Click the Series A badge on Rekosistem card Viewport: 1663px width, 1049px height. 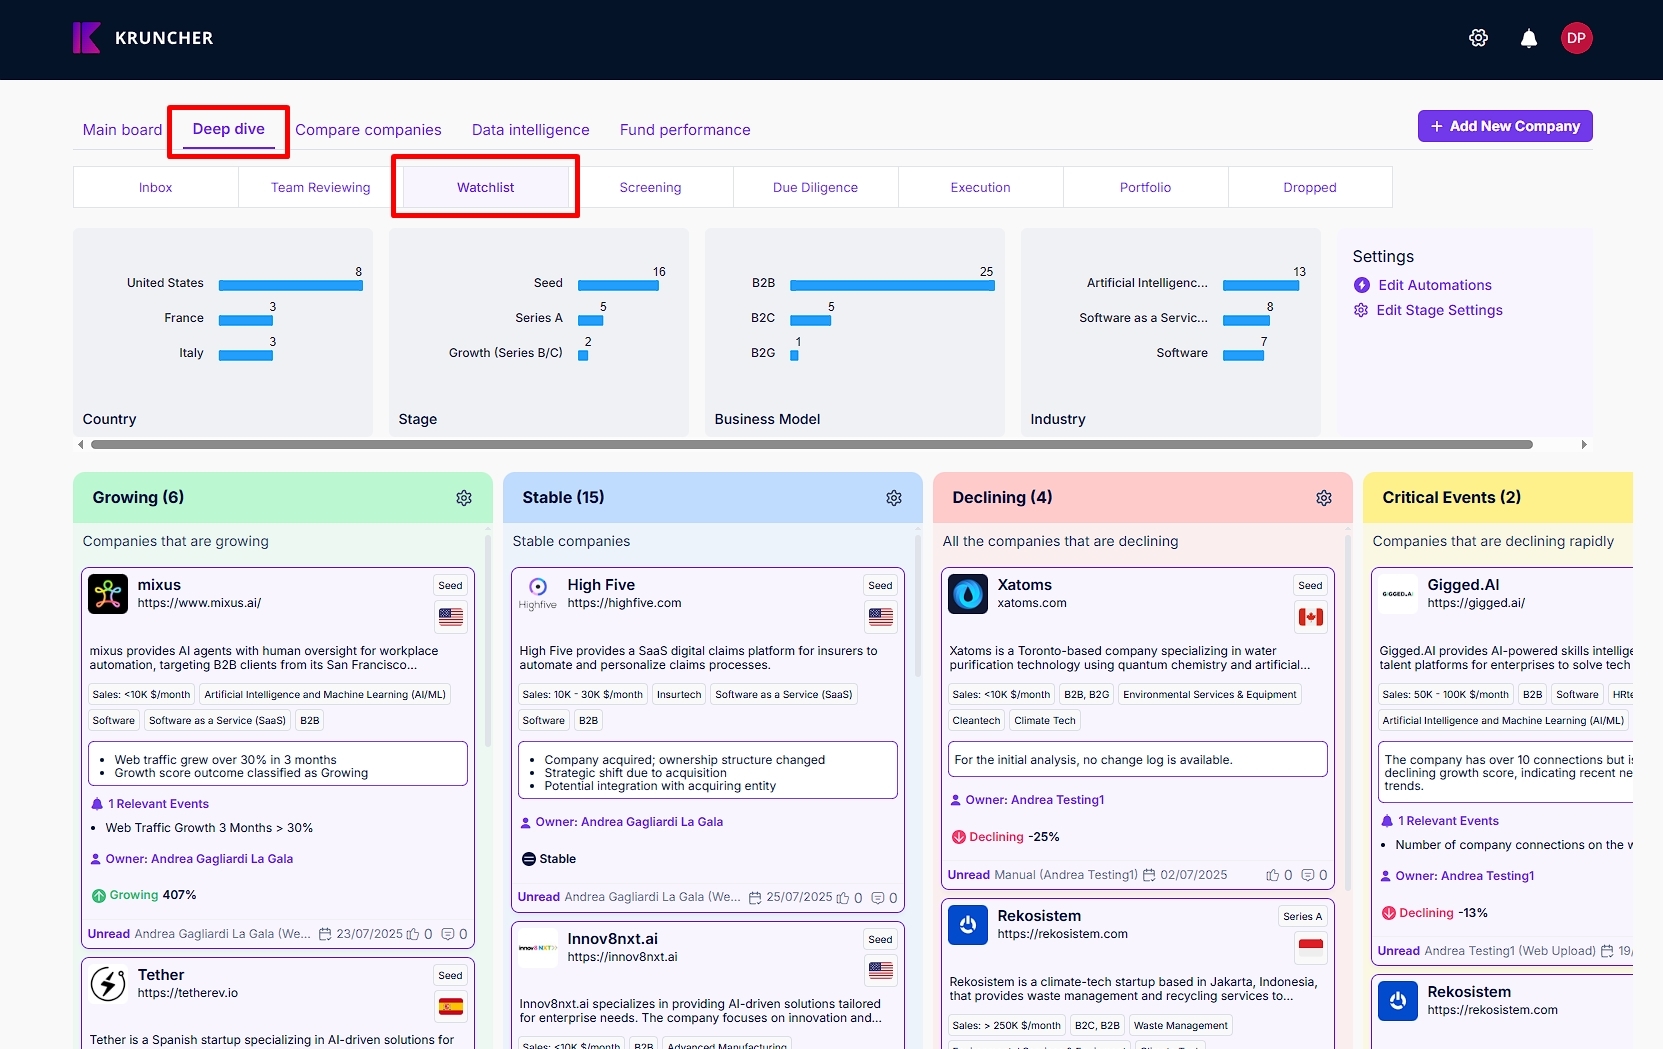(x=1302, y=916)
